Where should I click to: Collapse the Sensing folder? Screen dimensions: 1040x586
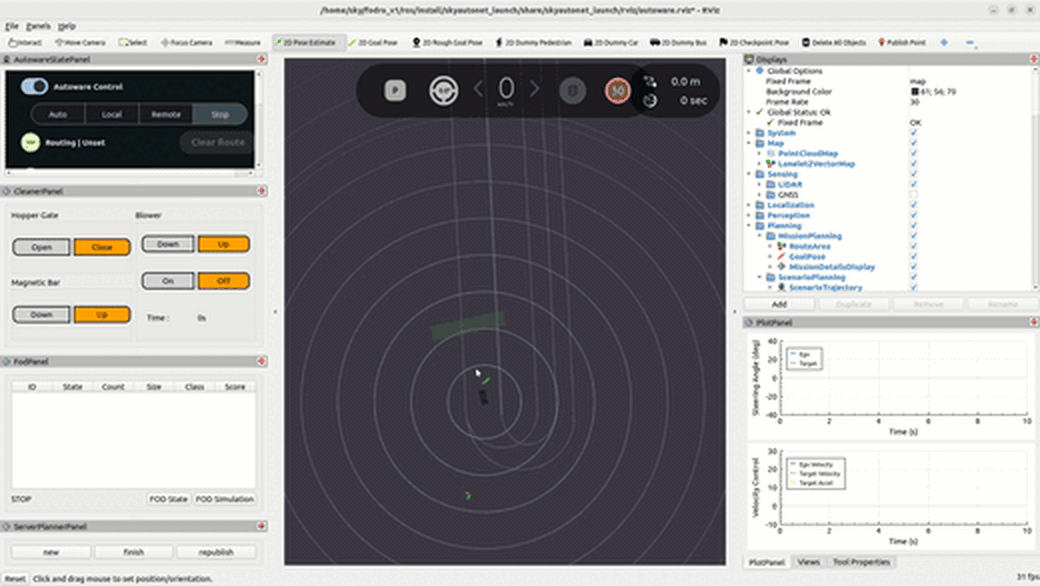click(x=749, y=174)
